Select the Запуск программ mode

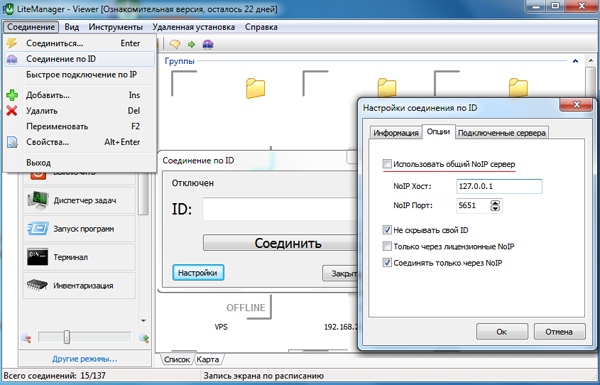point(79,229)
